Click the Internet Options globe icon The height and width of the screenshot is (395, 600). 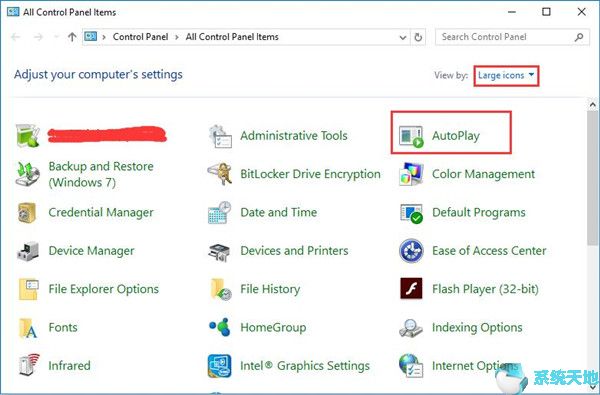coord(411,366)
